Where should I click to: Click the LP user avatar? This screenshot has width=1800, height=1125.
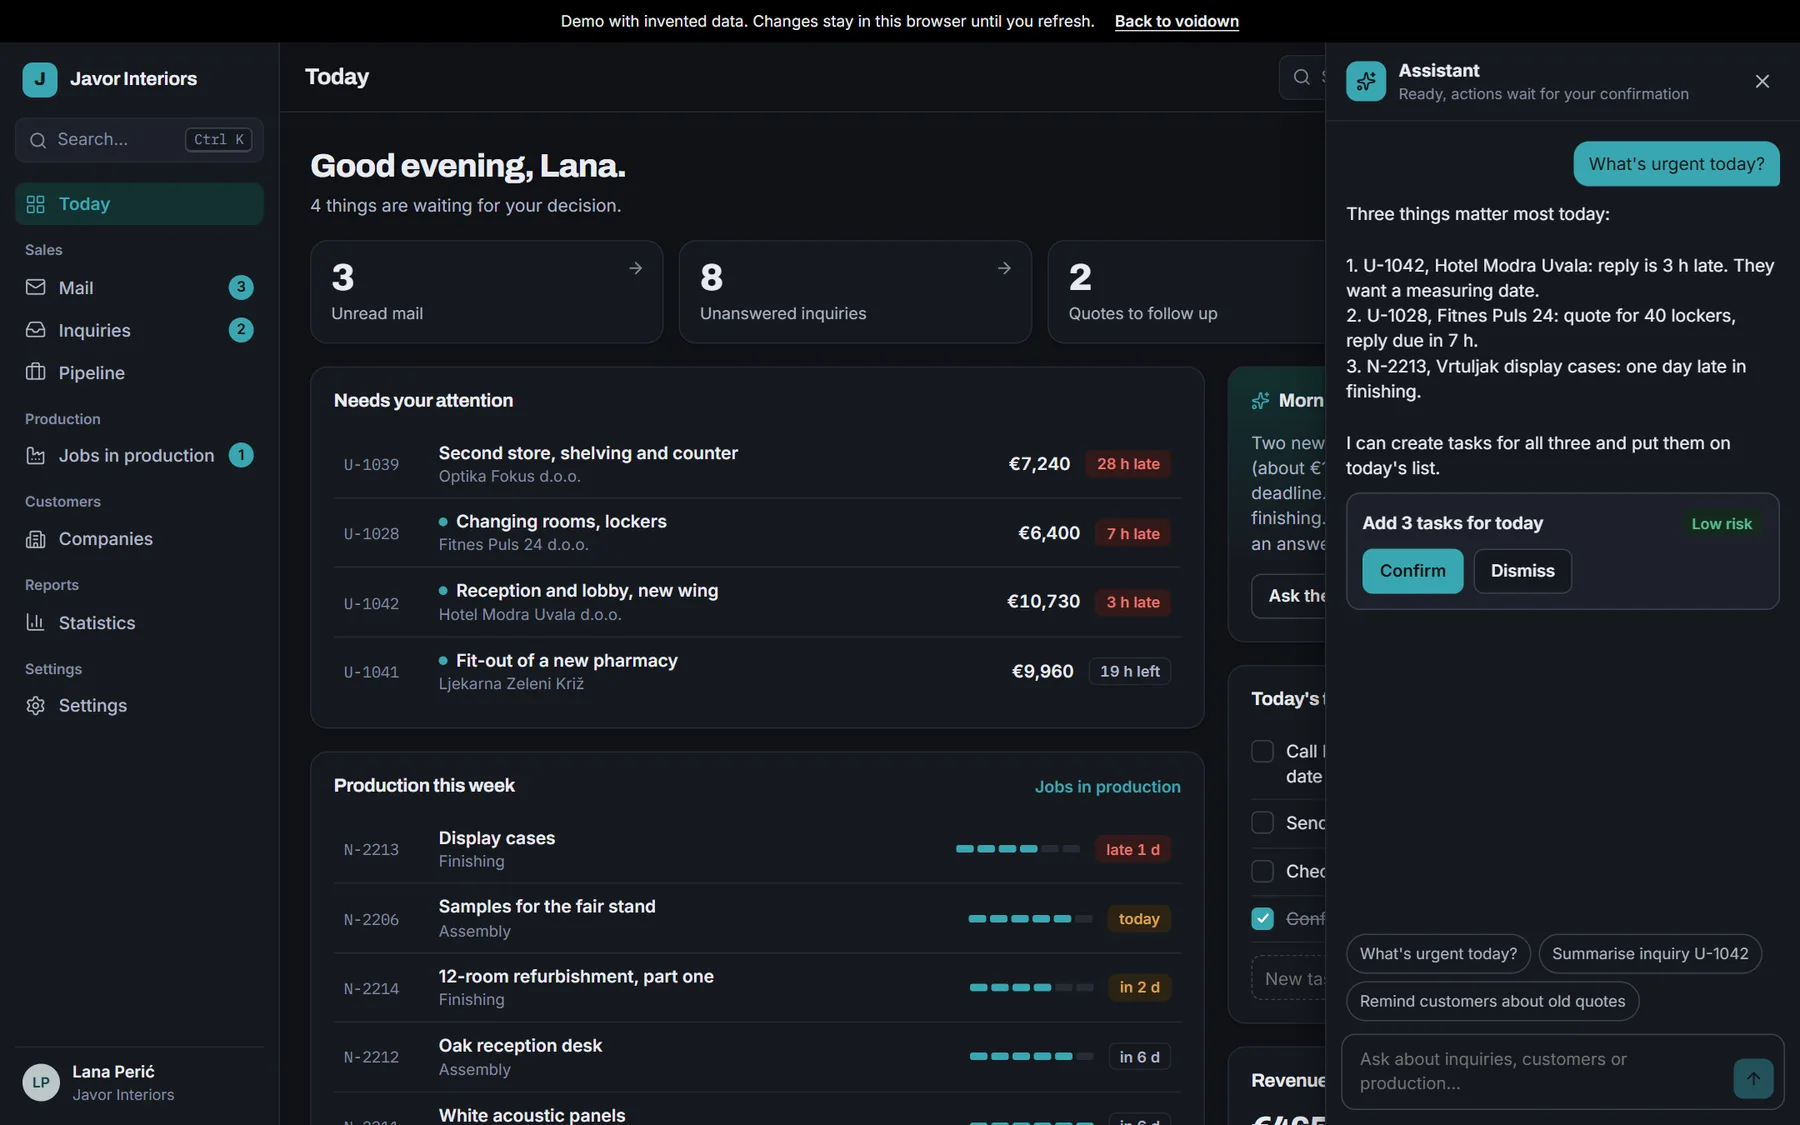(x=41, y=1083)
